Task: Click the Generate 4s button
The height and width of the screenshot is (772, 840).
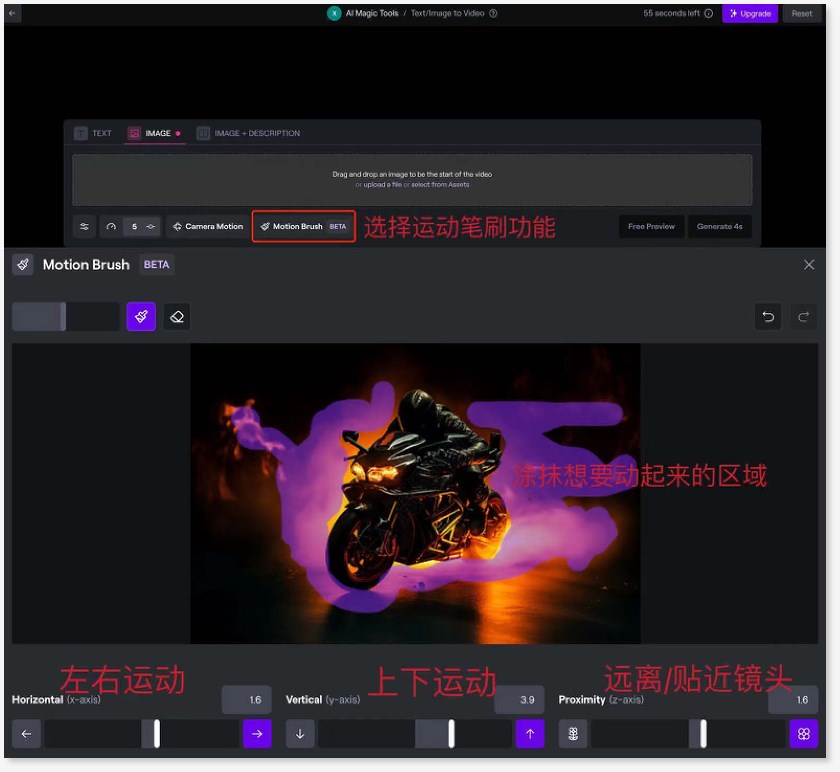Action: pos(719,226)
